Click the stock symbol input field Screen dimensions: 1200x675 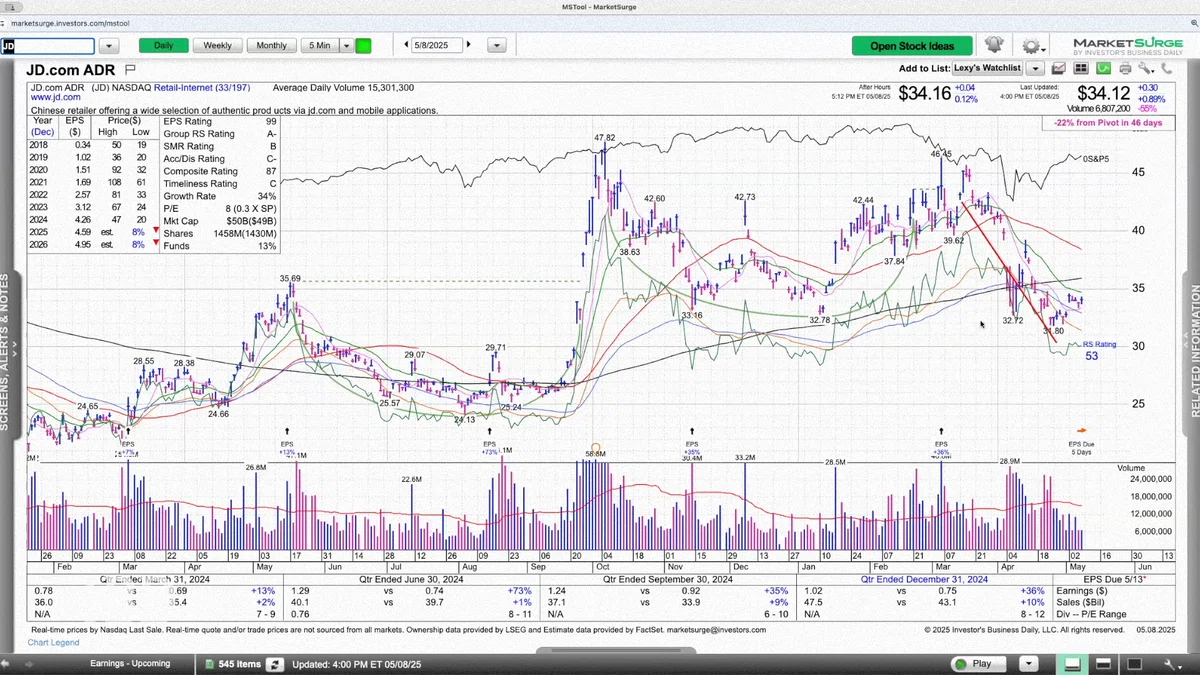(x=48, y=46)
